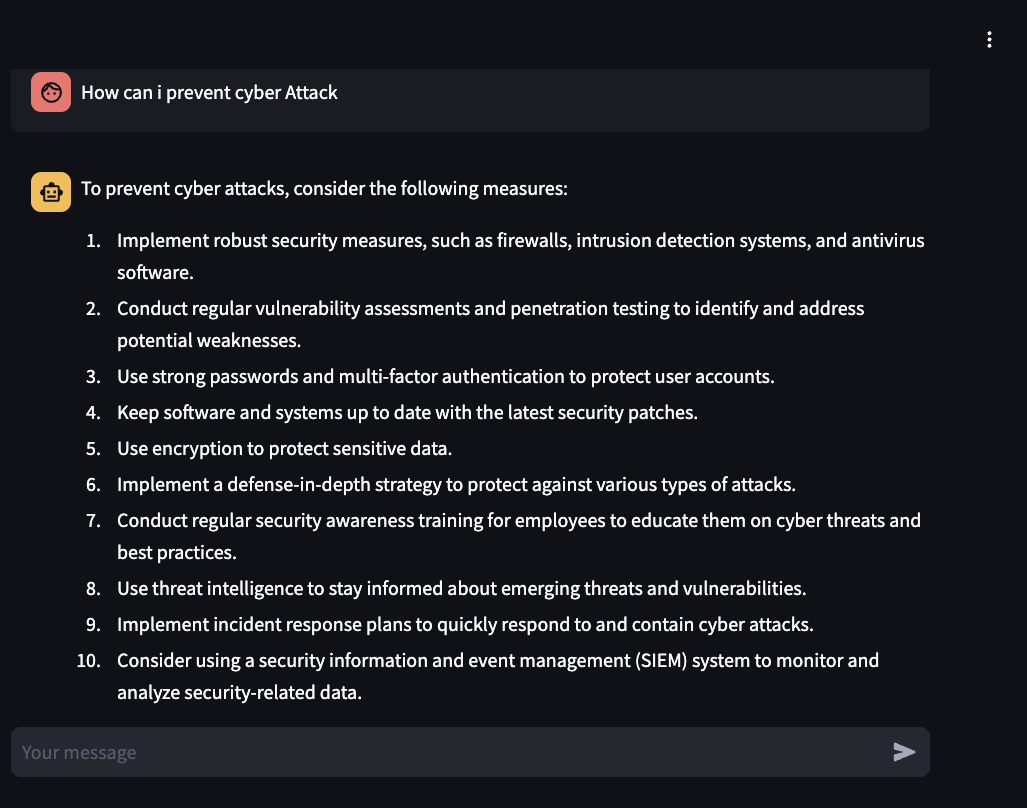Click the "How can i prevent cyber Attack" message
Screen dimensions: 1027x808
[x=209, y=93]
